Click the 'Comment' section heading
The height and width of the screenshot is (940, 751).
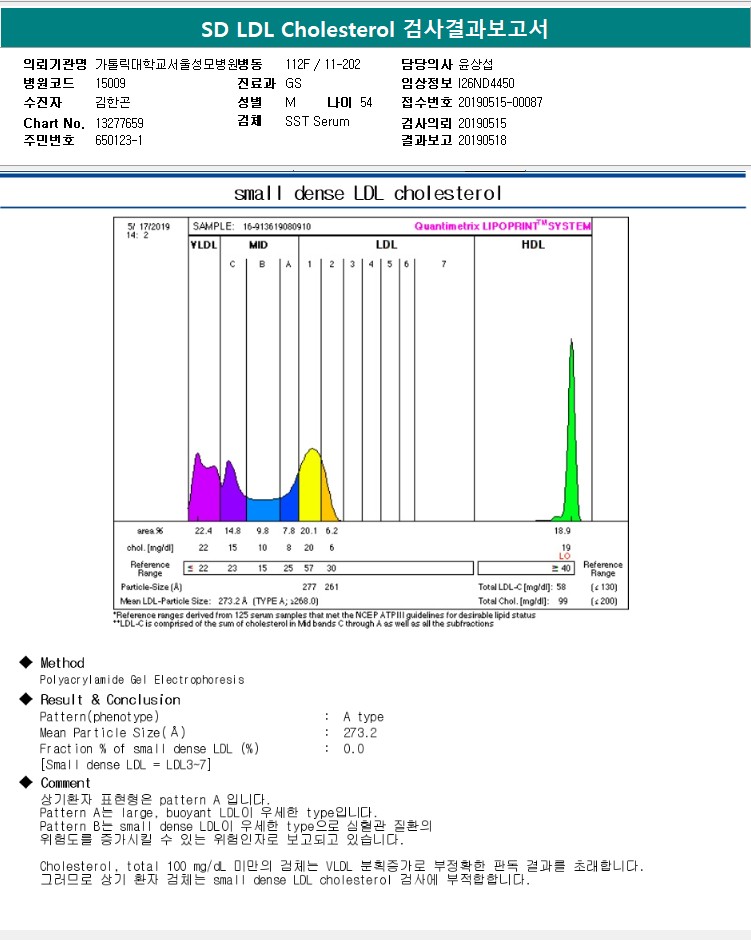tap(65, 783)
